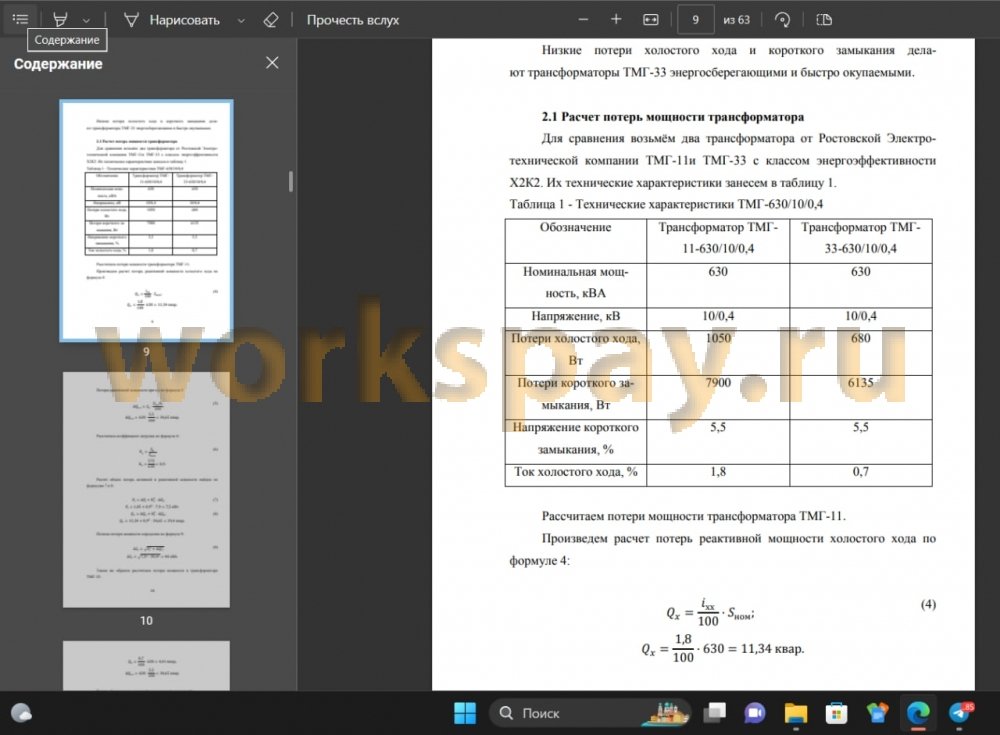1000x735 pixels.
Task: Start Прочесть вслух read aloud
Action: [353, 20]
